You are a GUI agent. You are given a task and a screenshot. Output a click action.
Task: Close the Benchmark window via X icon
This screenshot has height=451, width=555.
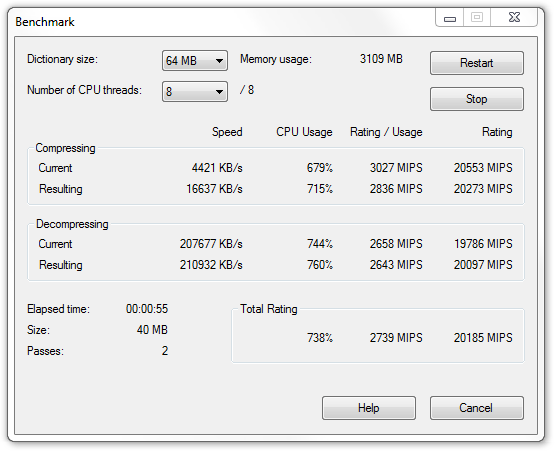[514, 17]
